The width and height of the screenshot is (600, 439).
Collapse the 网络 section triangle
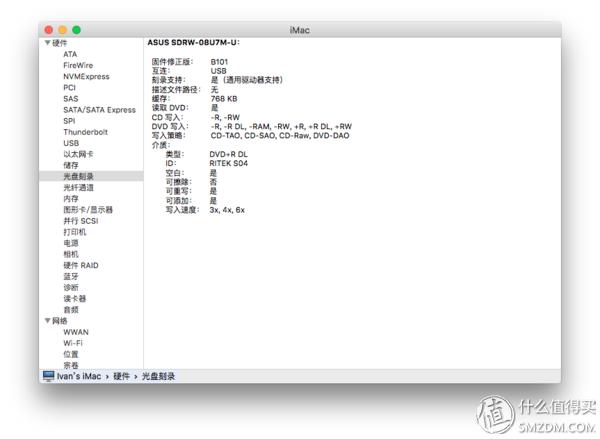48,321
